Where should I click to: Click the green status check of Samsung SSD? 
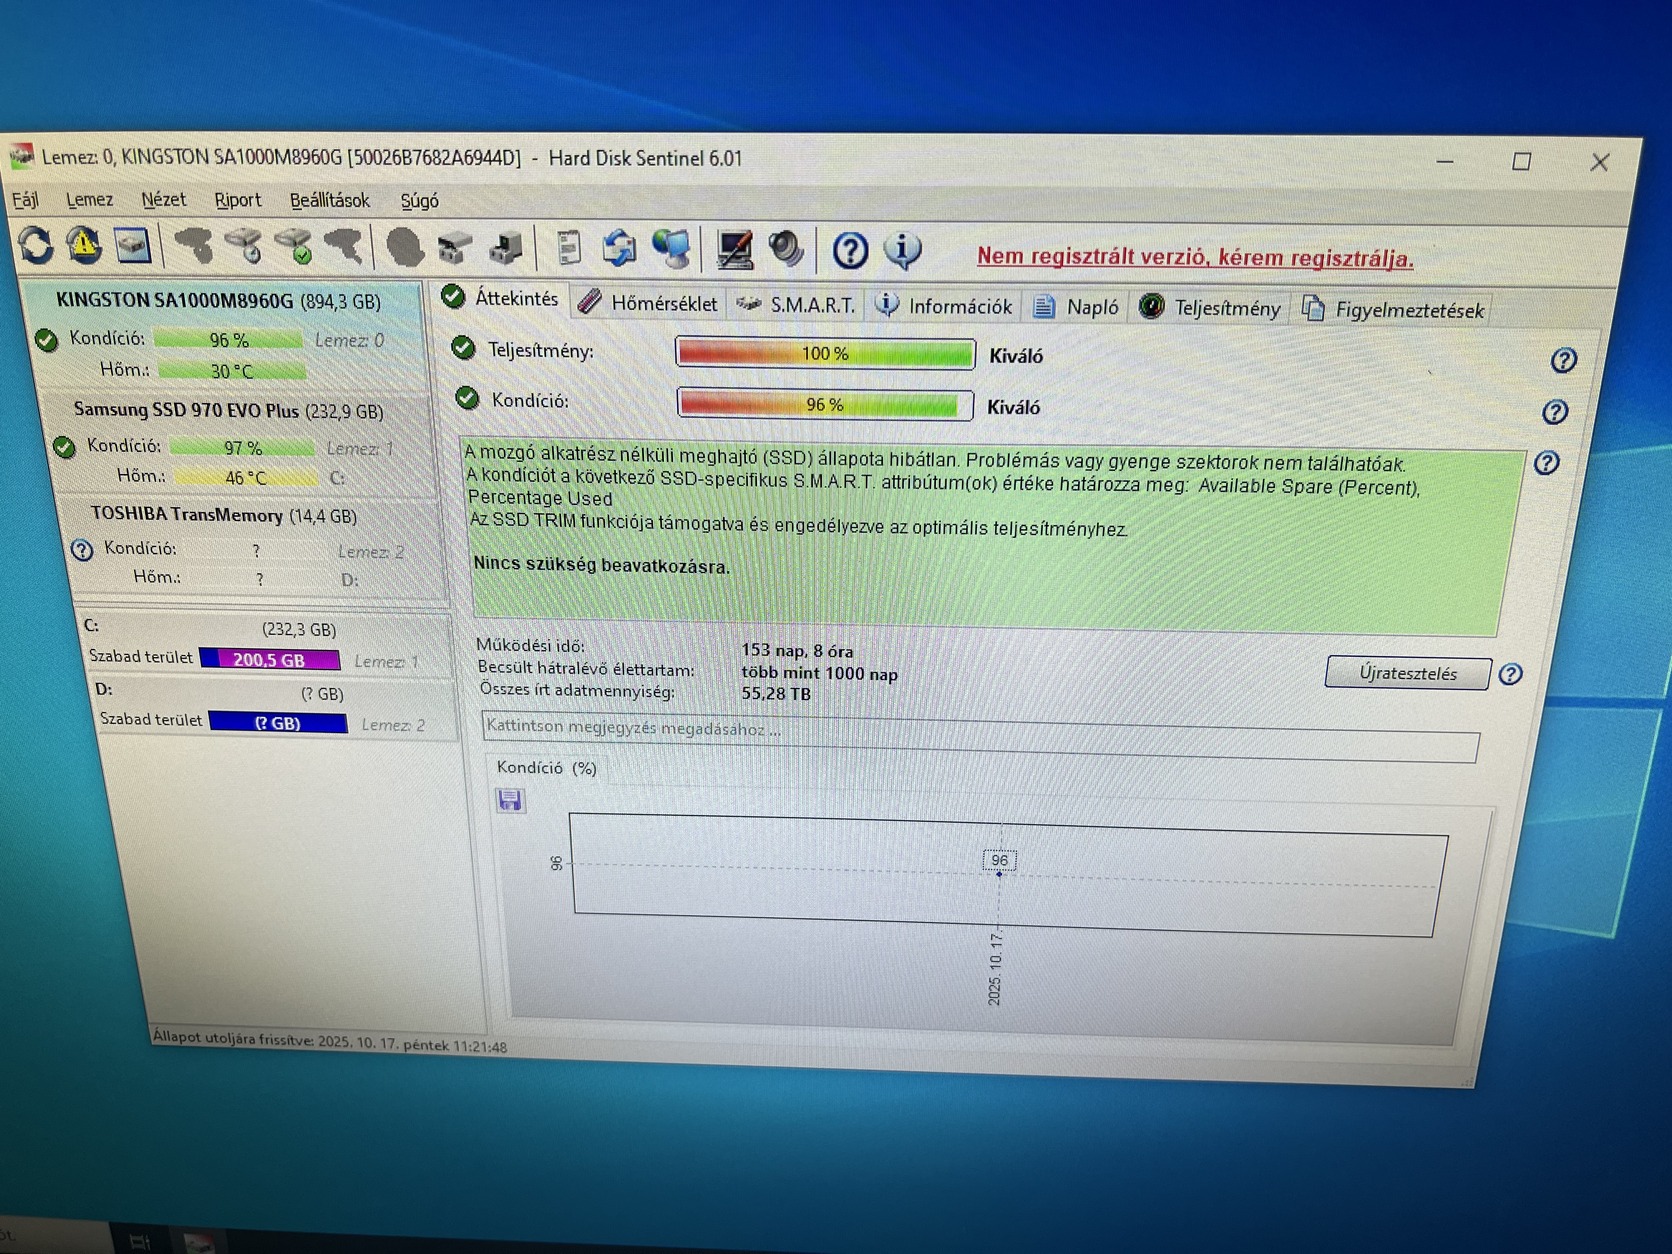coord(64,447)
